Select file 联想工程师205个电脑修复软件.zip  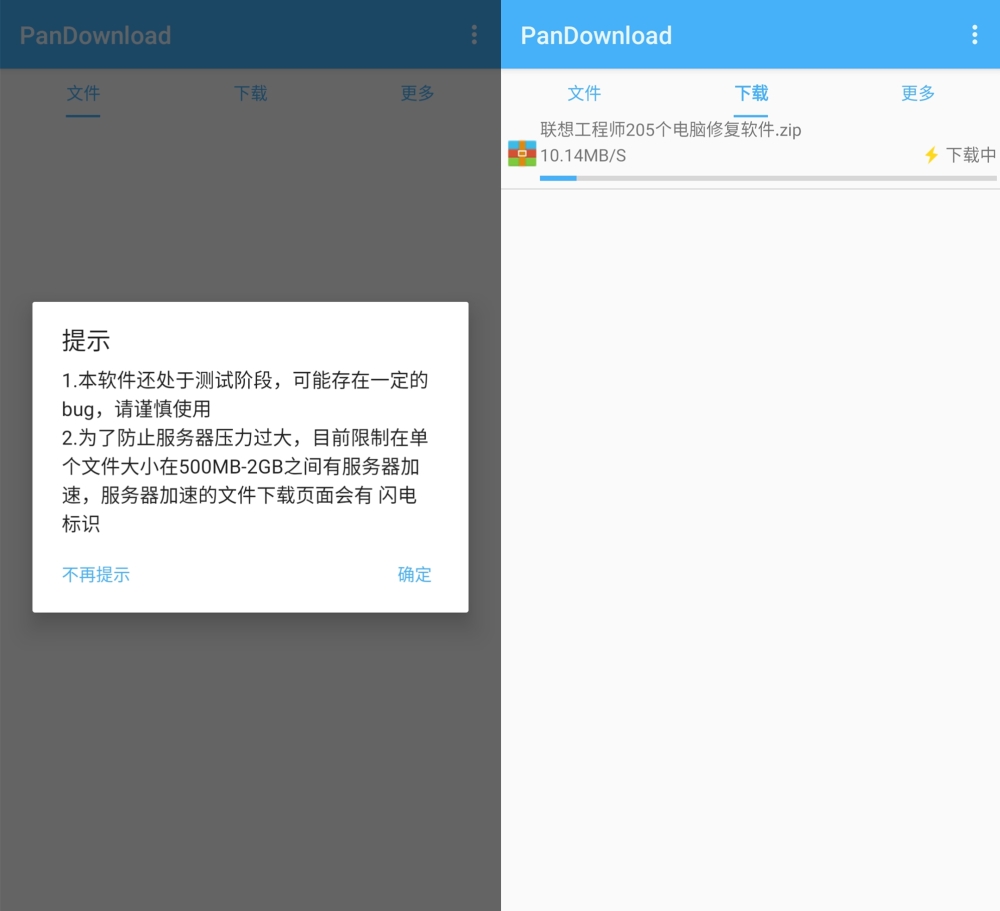[x=670, y=130]
